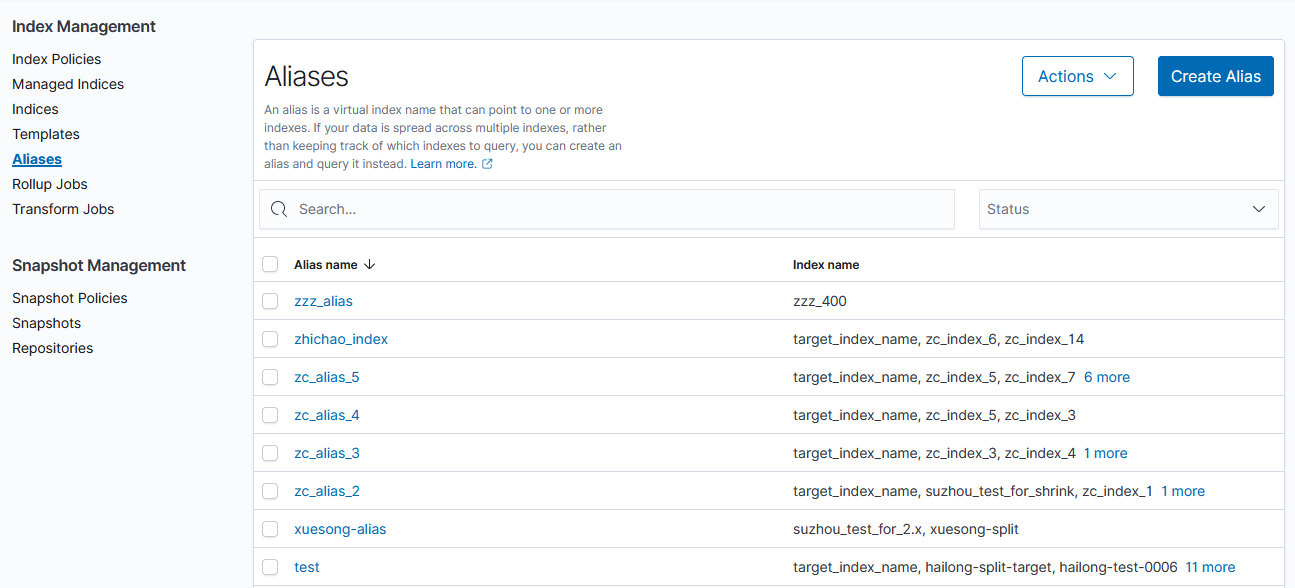The width and height of the screenshot is (1295, 588).
Task: Show 11 more indexes for test alias
Action: click(1210, 567)
